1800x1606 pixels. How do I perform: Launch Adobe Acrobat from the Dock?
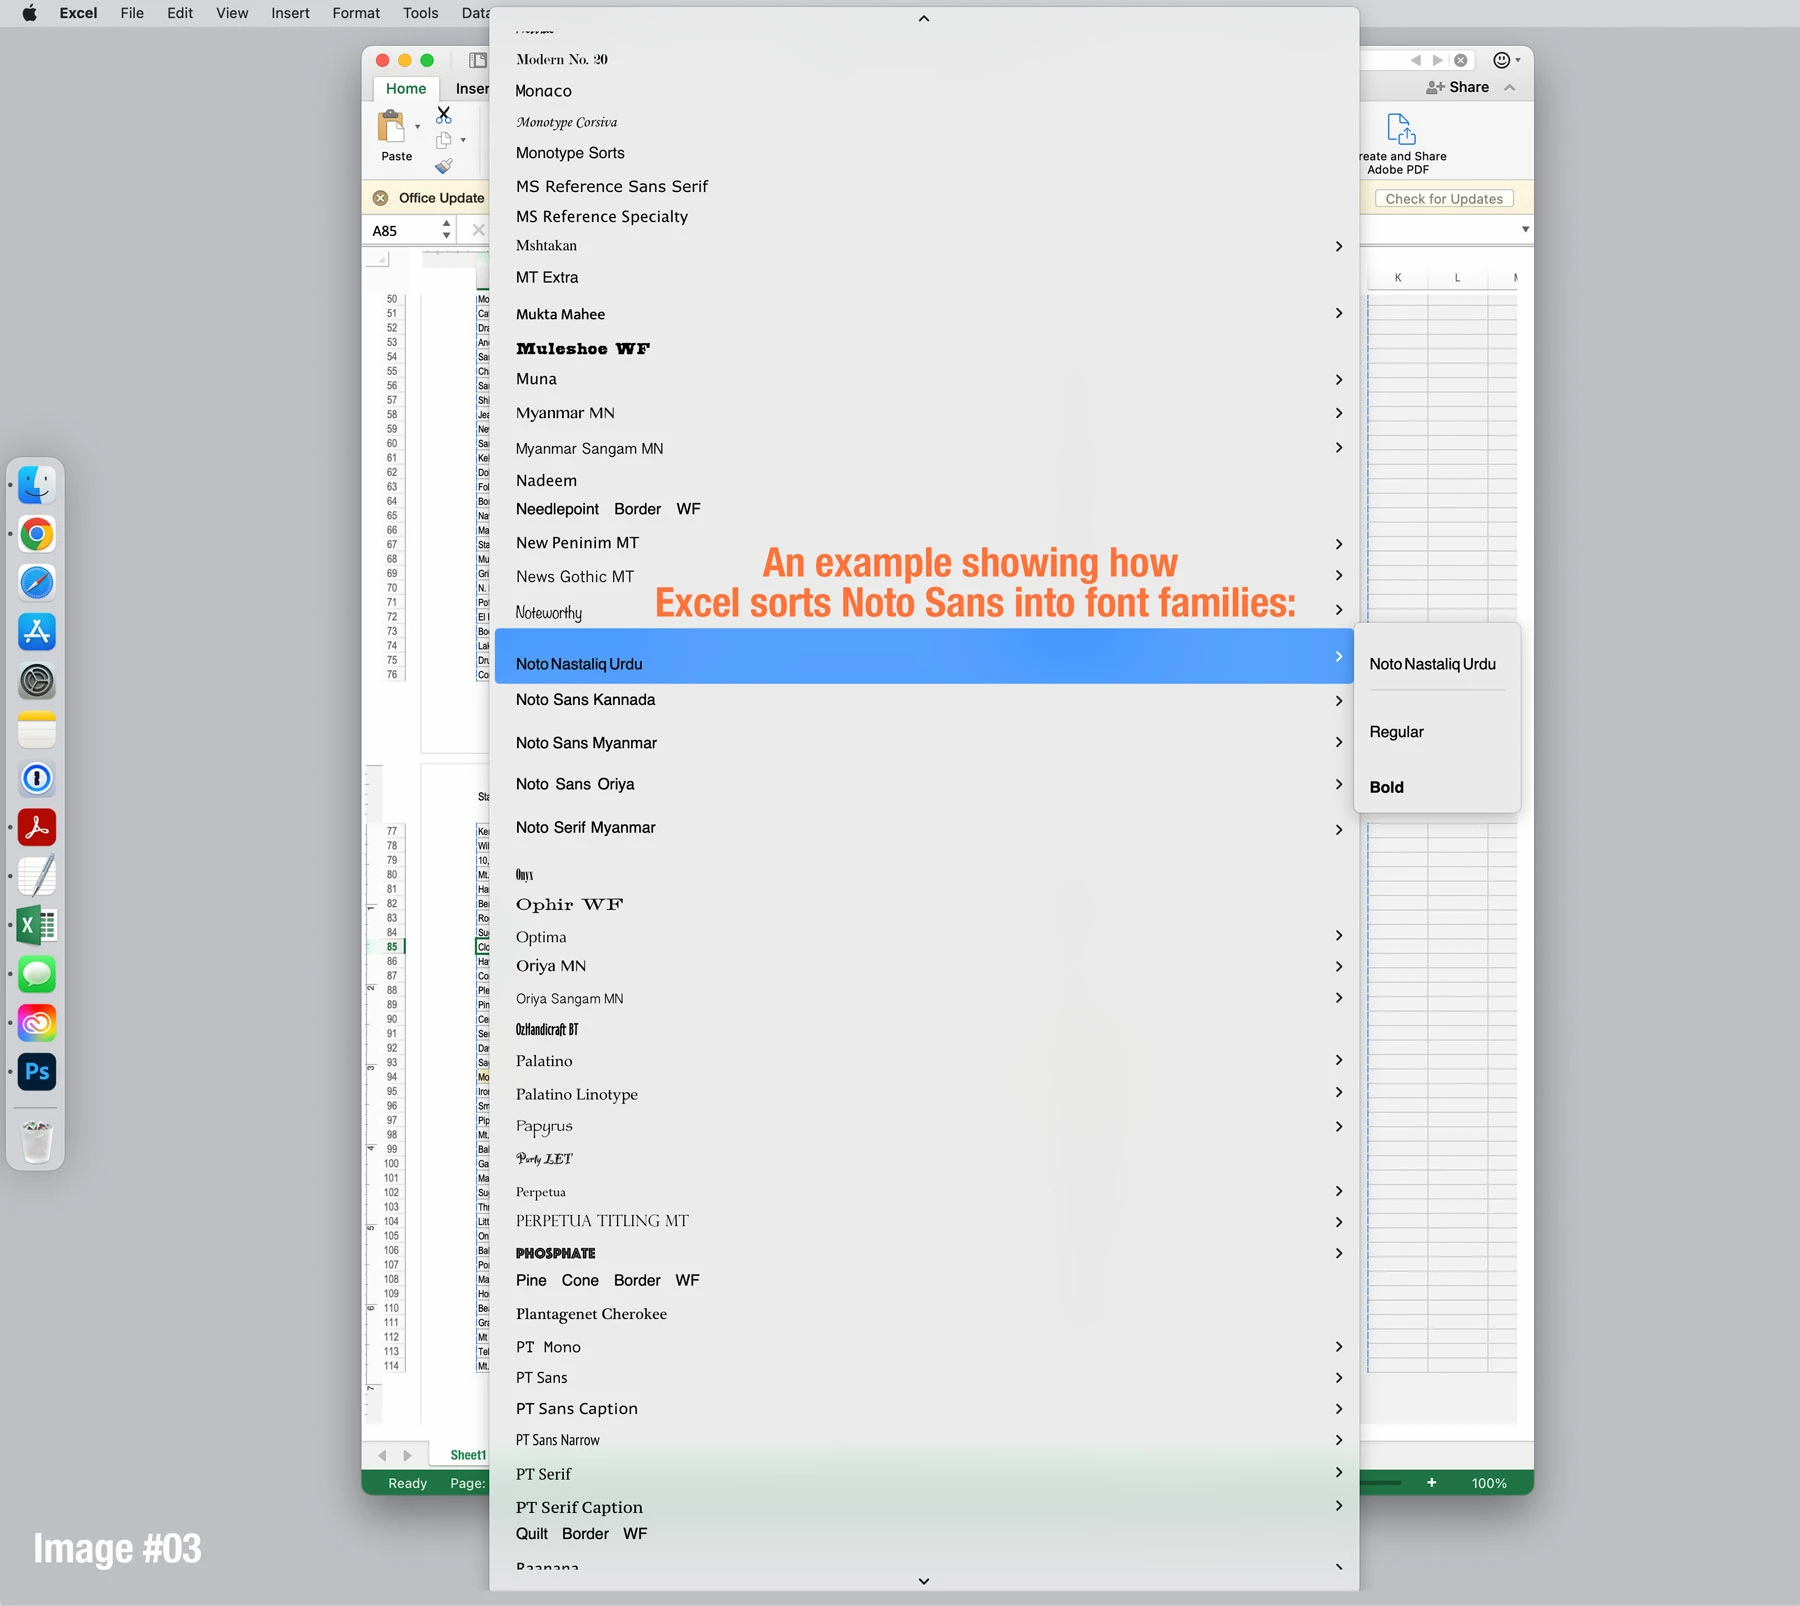37,827
